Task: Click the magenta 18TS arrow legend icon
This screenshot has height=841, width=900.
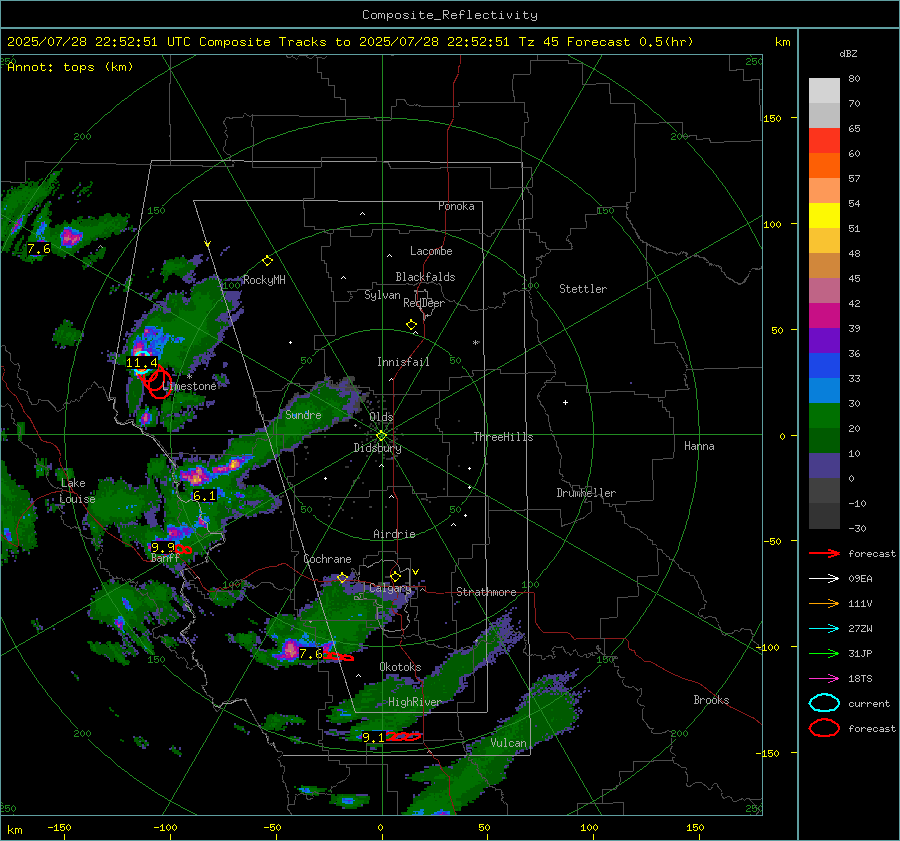Action: click(x=824, y=679)
